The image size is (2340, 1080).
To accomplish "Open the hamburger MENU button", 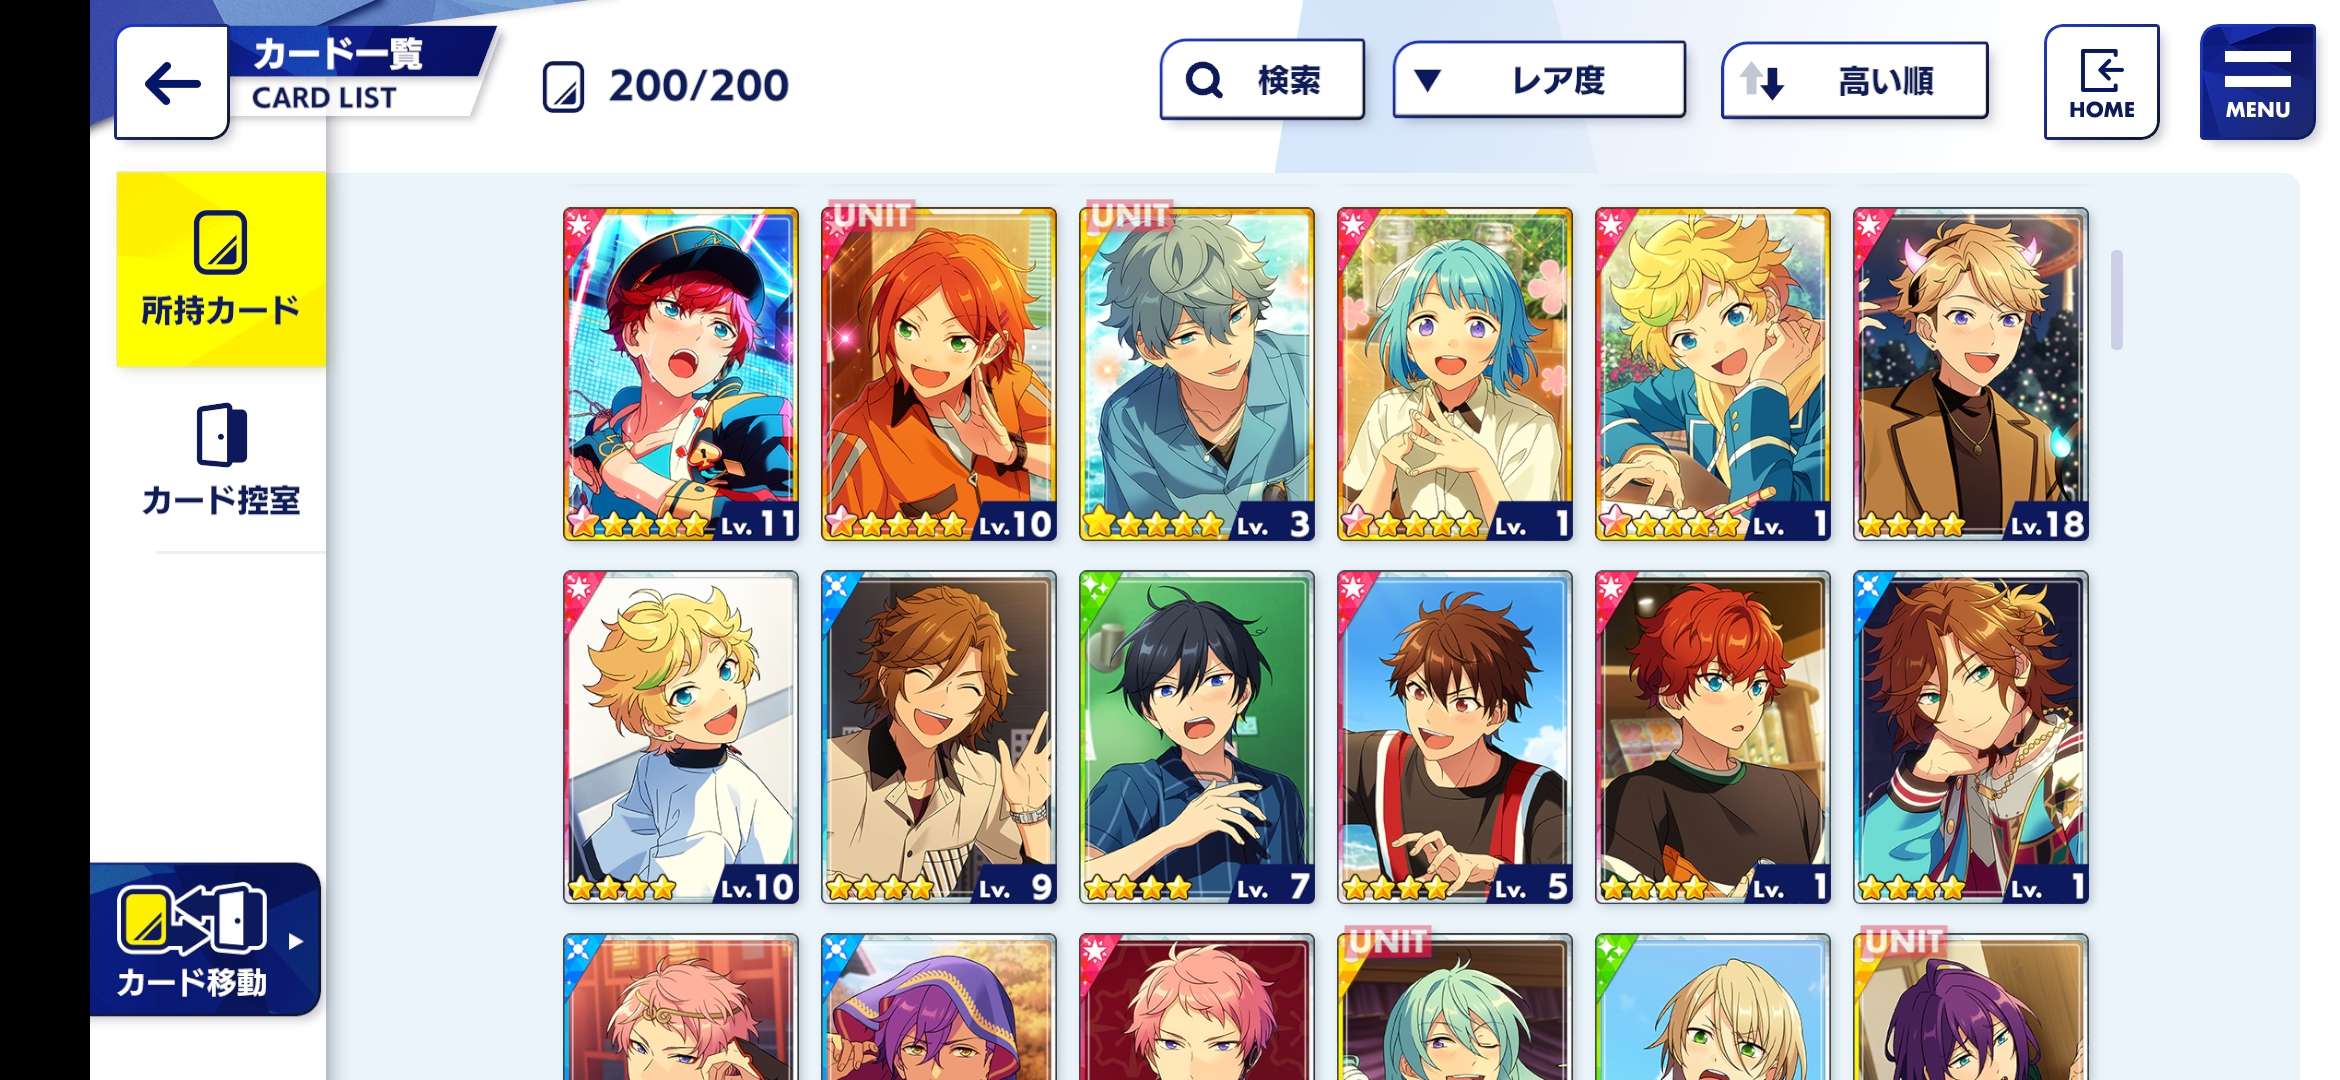I will pos(2257,82).
